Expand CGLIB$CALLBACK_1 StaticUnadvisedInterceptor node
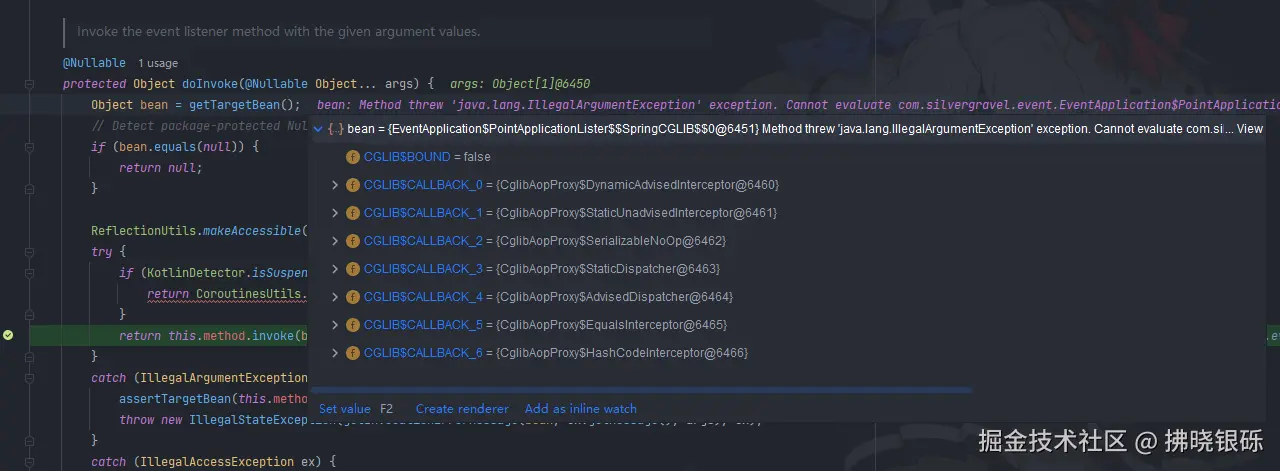The image size is (1280, 471). click(x=335, y=213)
